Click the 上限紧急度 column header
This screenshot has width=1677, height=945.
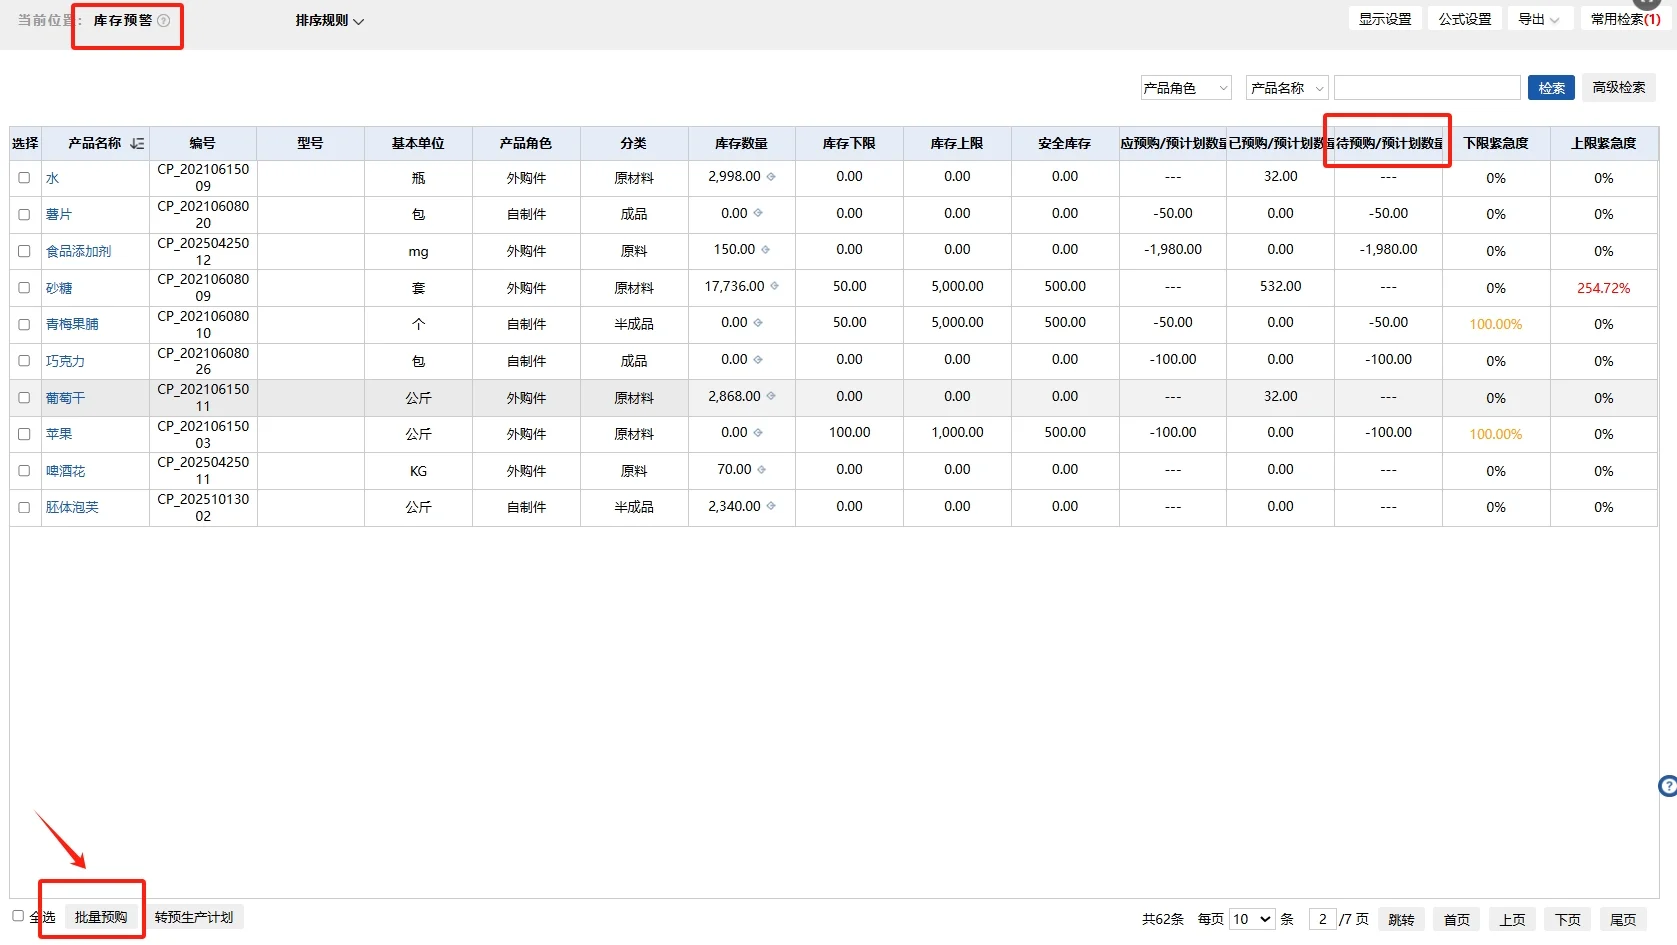pos(1604,144)
